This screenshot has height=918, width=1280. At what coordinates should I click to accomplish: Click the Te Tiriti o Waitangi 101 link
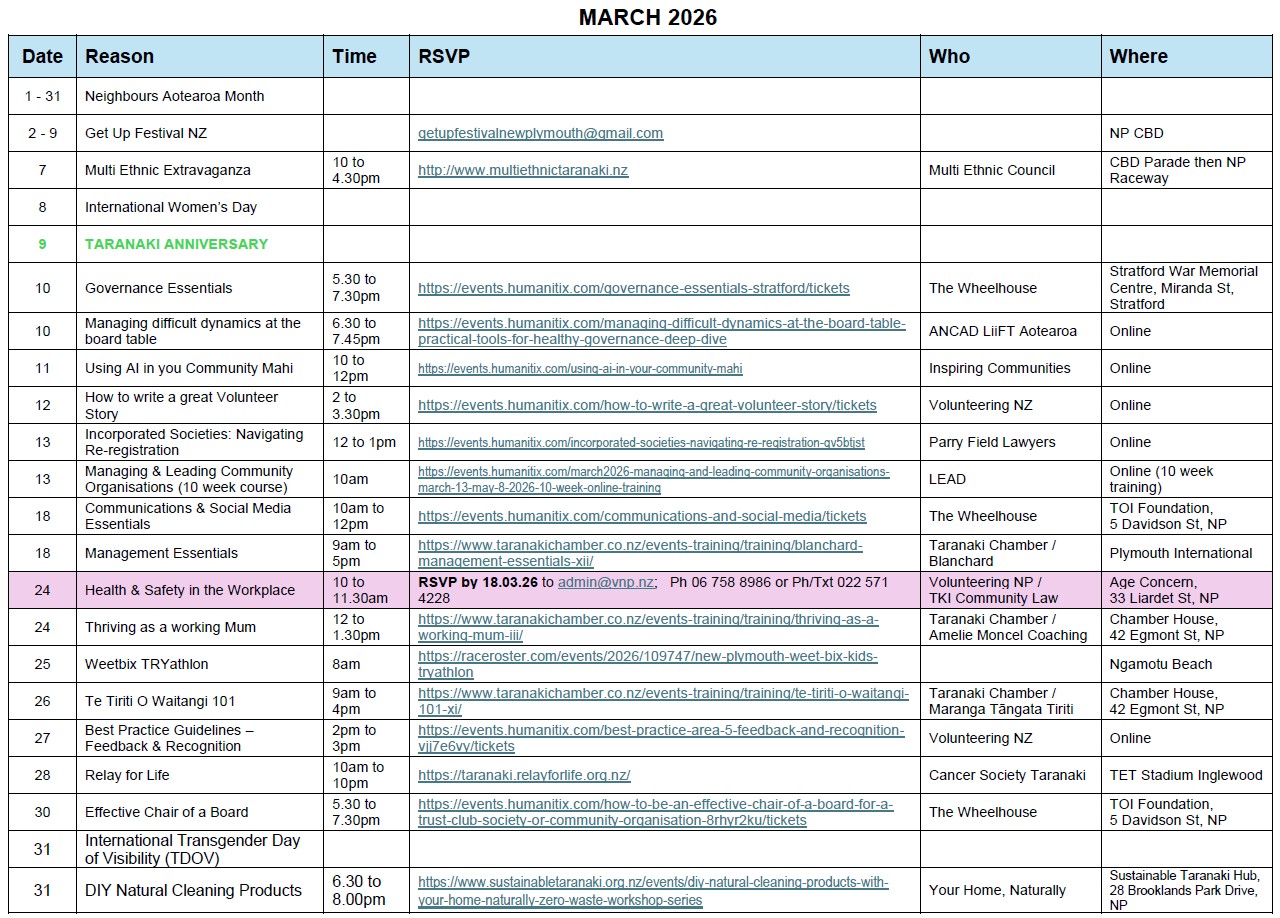coord(663,701)
